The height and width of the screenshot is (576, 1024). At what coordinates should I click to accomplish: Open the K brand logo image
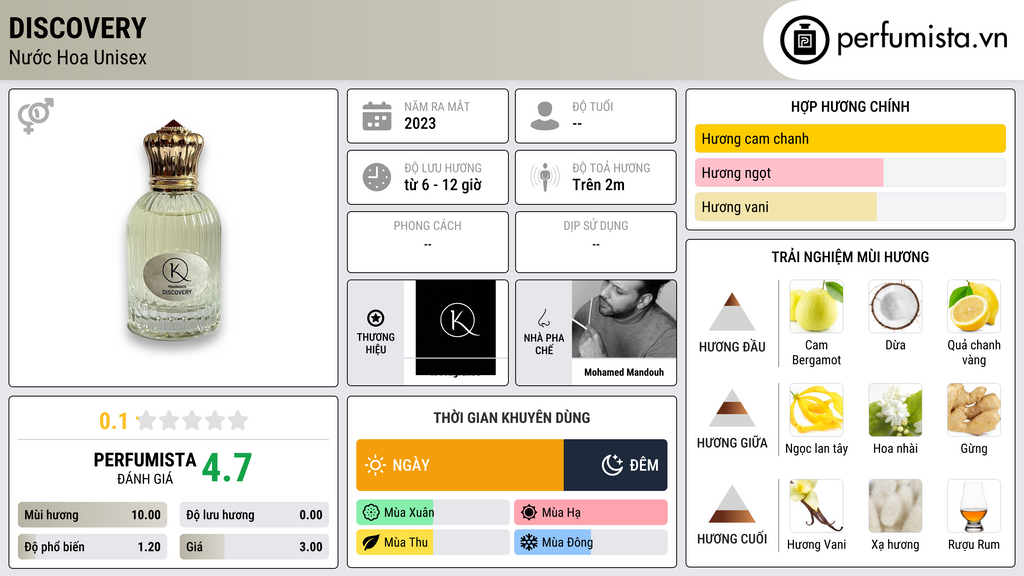(456, 328)
